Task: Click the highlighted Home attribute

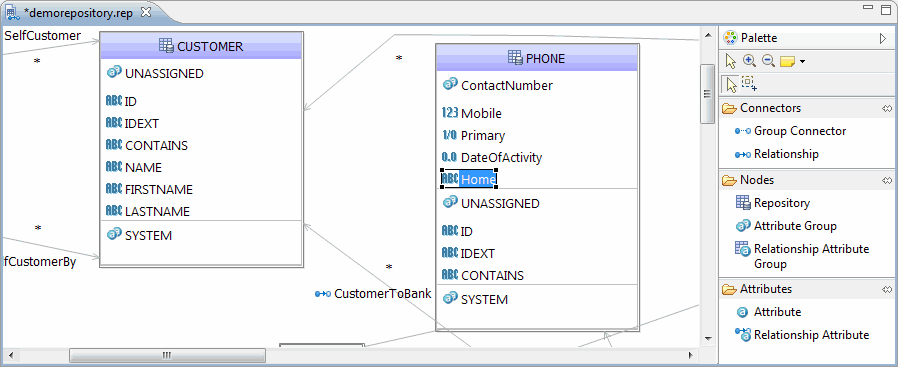Action: click(x=469, y=179)
